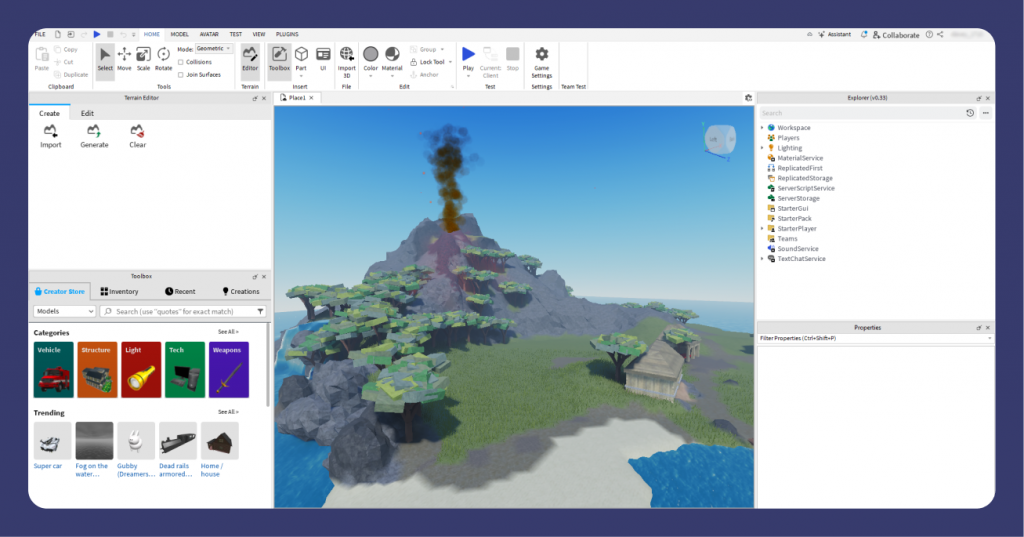Choose the Rotate tool
The width and height of the screenshot is (1024, 537).
163,58
